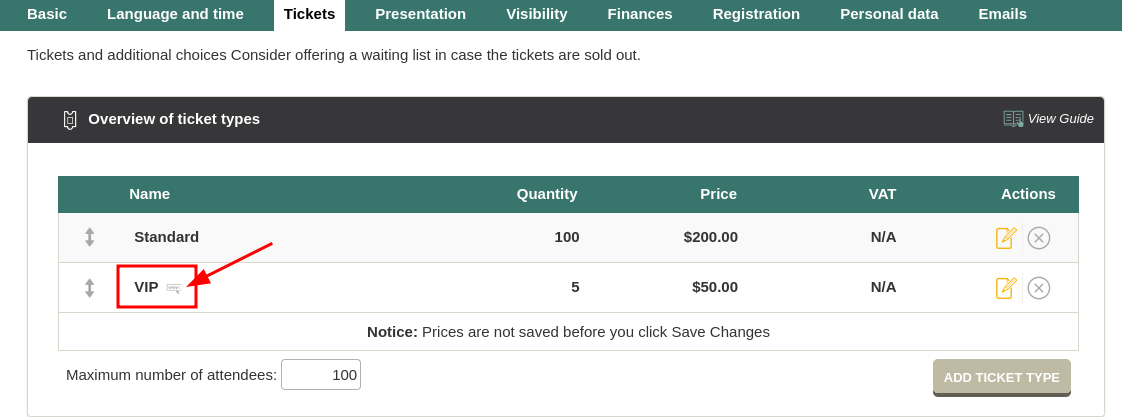Click the Maximum number of attendees field
1122x417 pixels.
pos(321,375)
